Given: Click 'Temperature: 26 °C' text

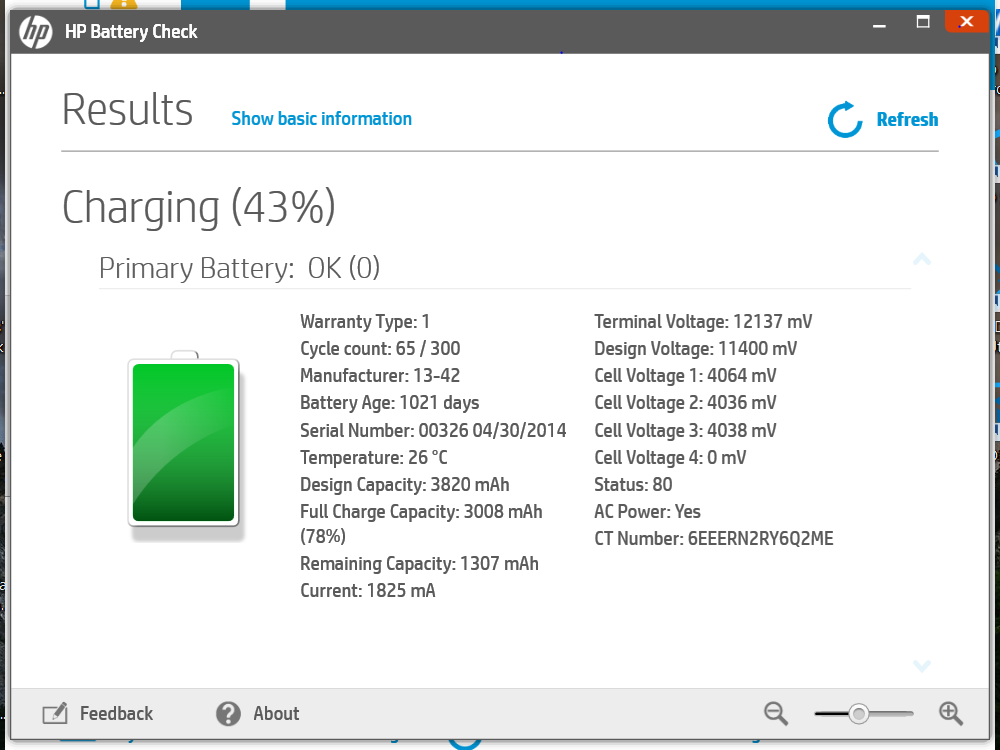Looking at the screenshot, I should pyautogui.click(x=374, y=457).
